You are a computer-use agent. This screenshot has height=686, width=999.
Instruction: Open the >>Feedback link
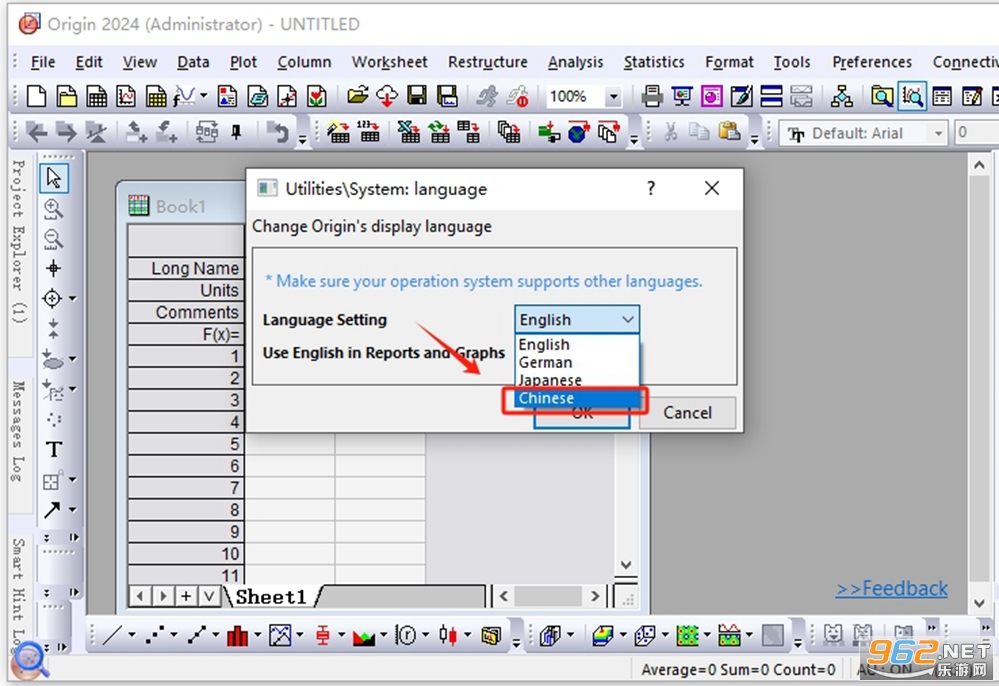click(x=891, y=588)
